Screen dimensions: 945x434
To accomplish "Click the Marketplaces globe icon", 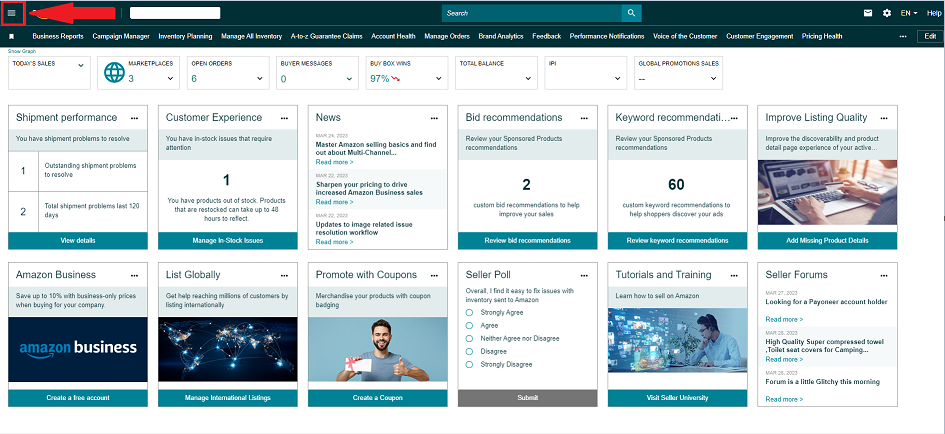I will click(x=115, y=72).
